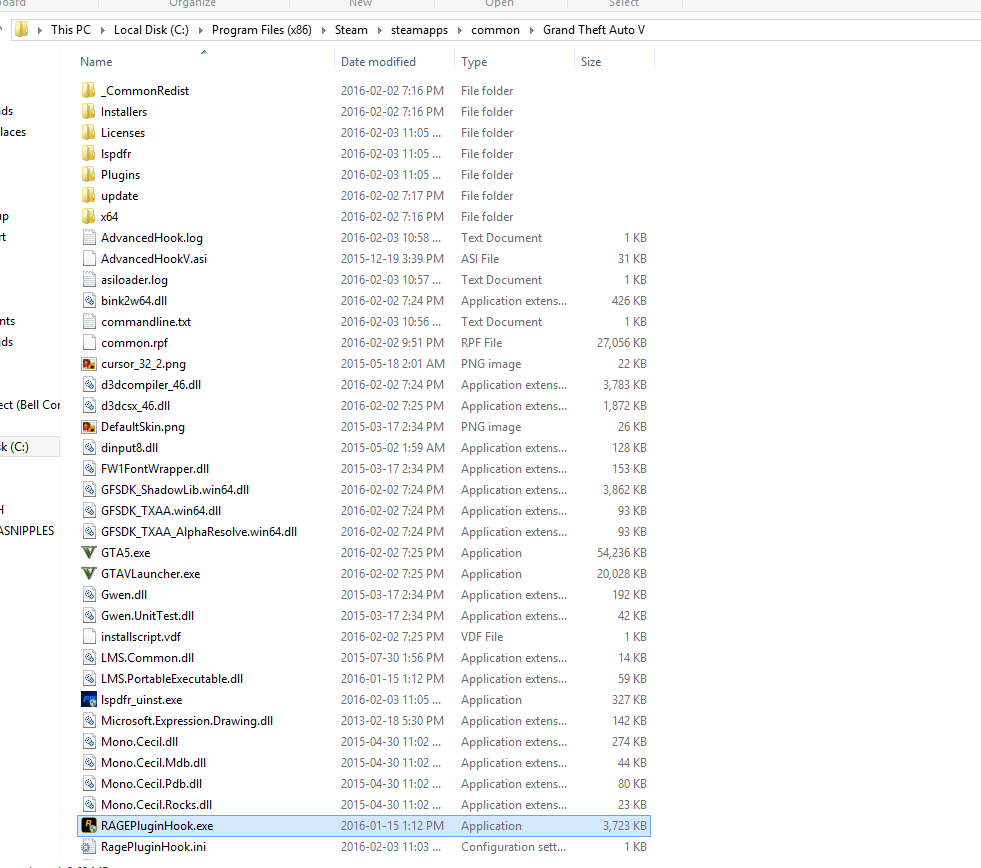Screen dimensions: 981x868
Task: Expand the chevron after This PC
Action: tap(102, 30)
